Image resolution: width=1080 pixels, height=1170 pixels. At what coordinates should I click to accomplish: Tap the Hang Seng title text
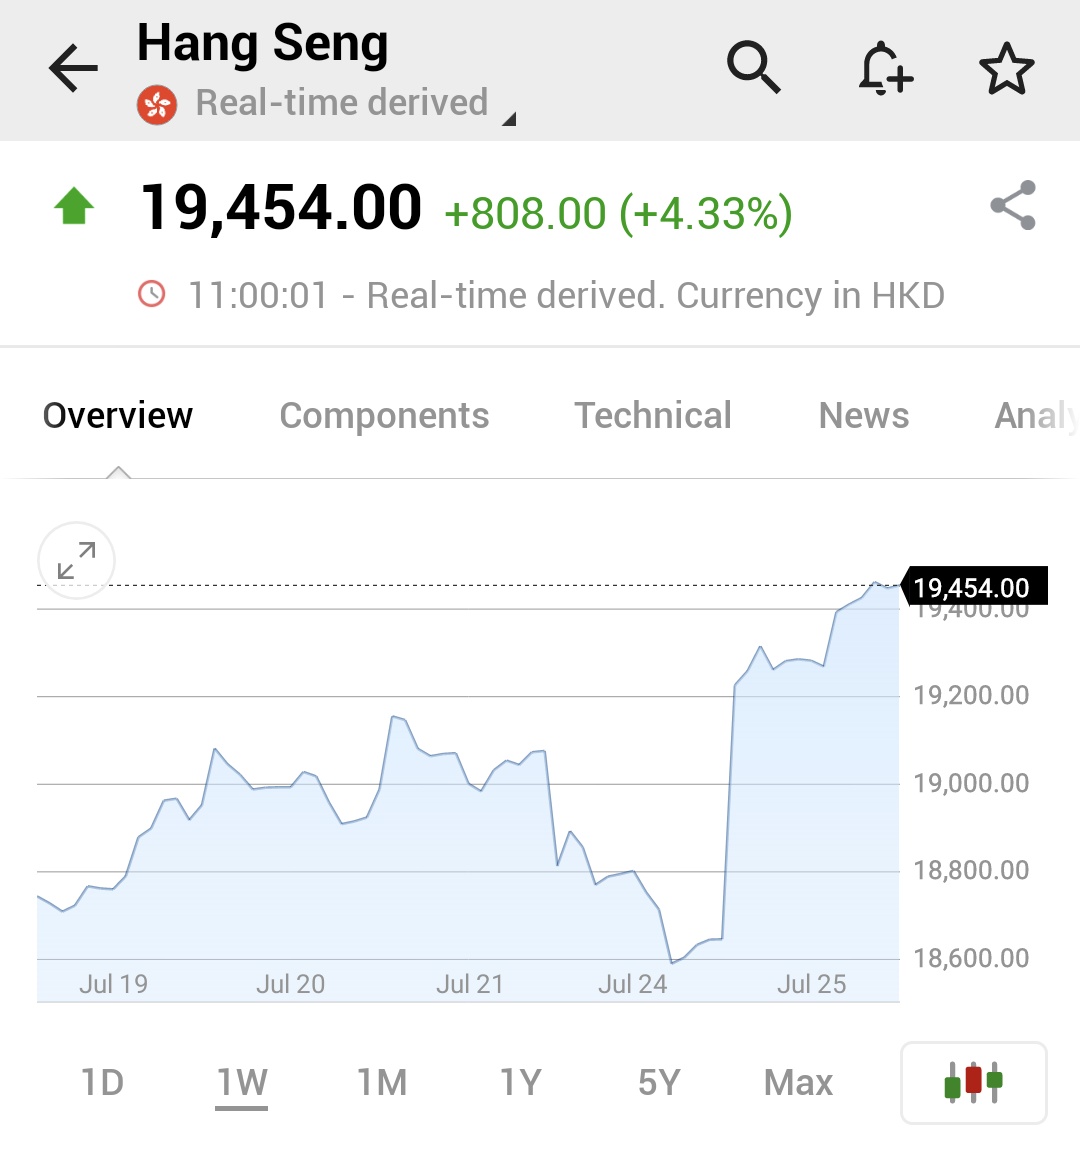(x=263, y=45)
